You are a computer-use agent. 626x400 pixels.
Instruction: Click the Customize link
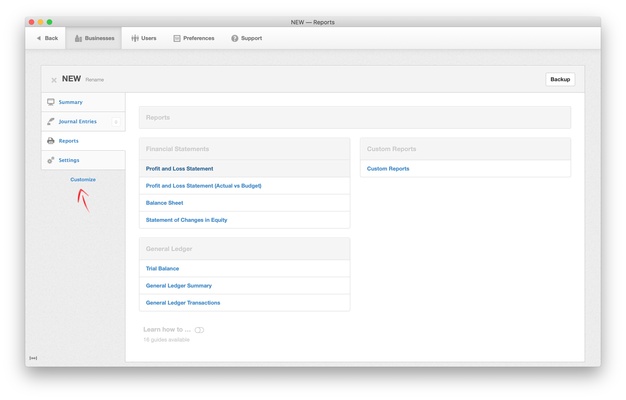click(83, 180)
